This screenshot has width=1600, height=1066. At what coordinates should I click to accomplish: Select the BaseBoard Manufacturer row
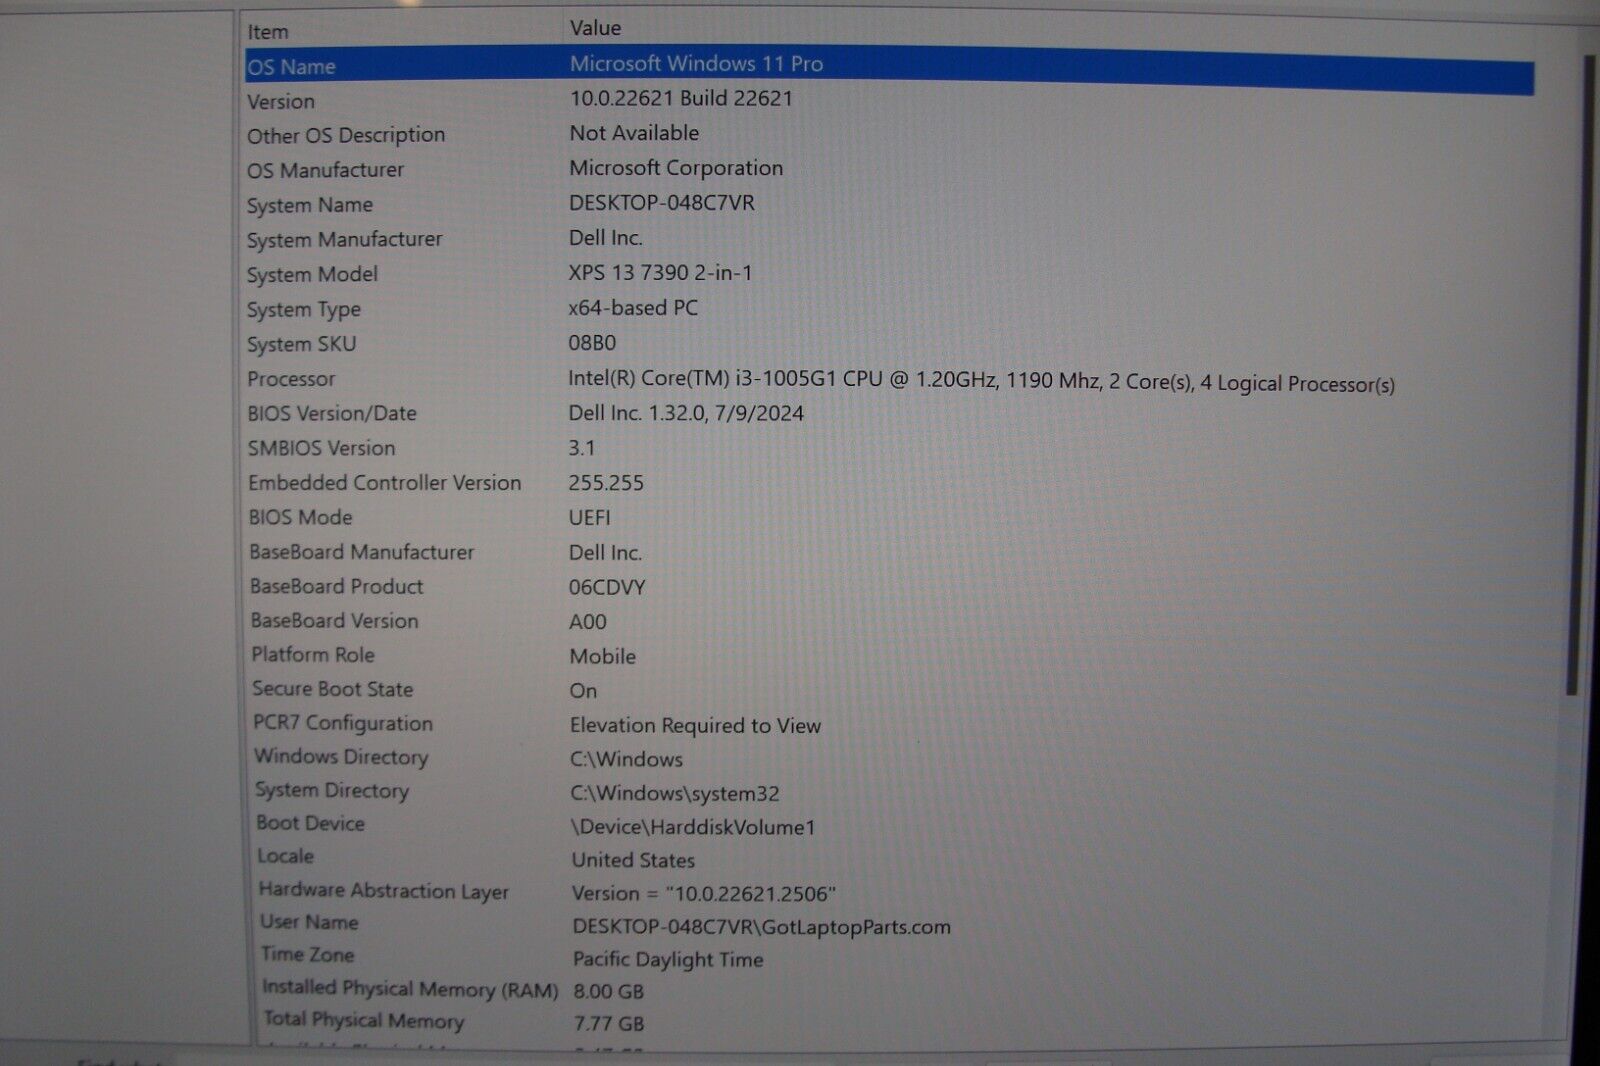pyautogui.click(x=362, y=552)
